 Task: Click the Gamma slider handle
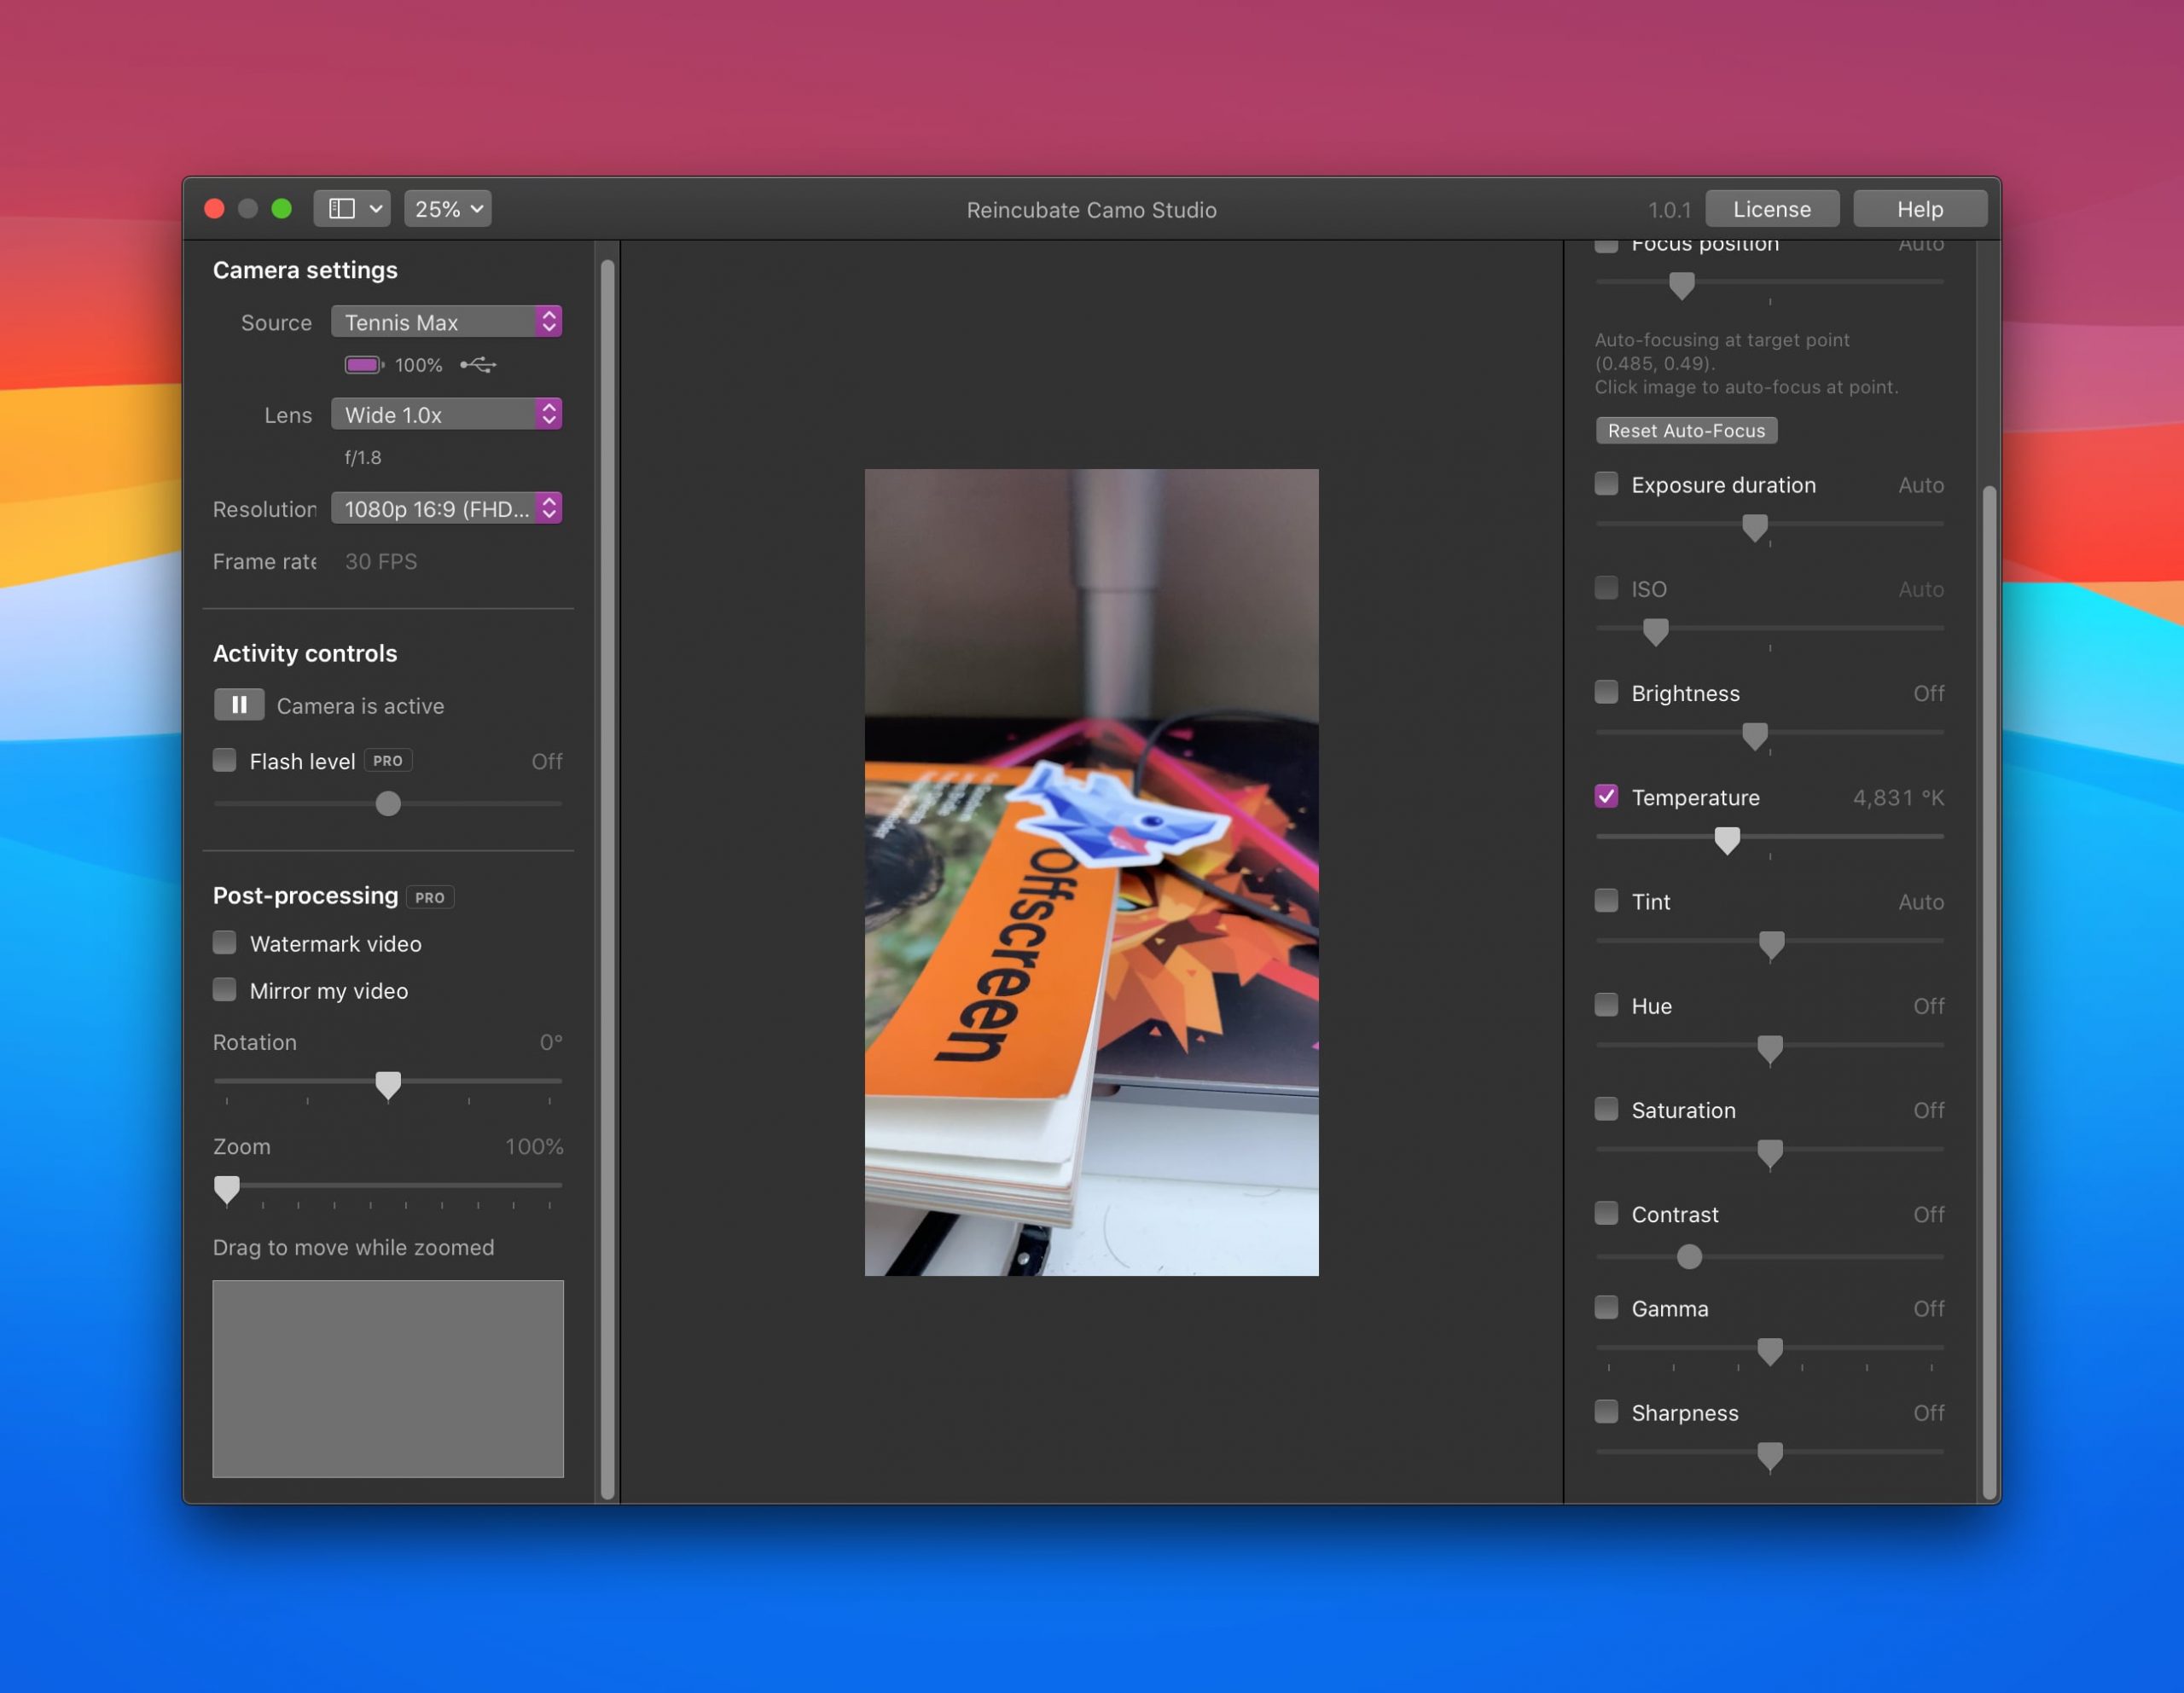point(1770,1351)
